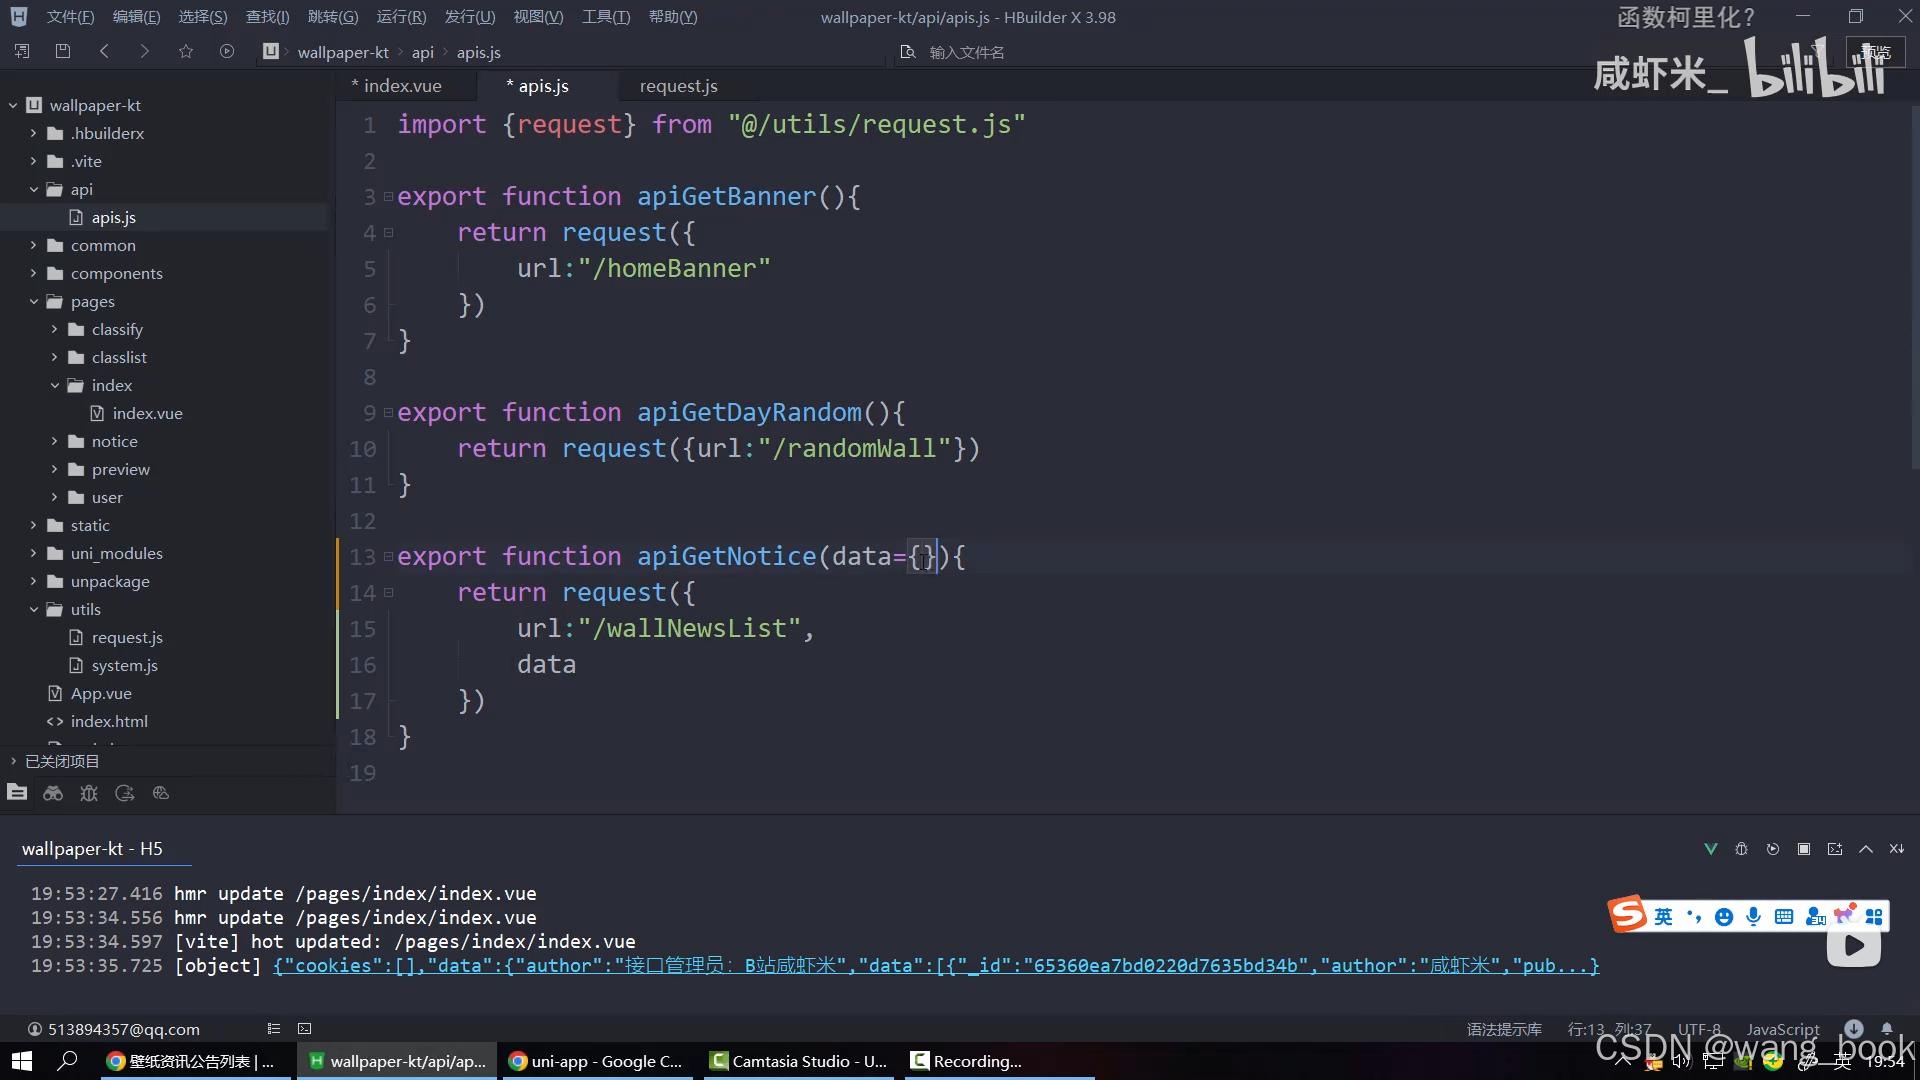1920x1080 pixels.
Task: Click the find-in-files binoculars sidebar icon
Action: tap(53, 793)
